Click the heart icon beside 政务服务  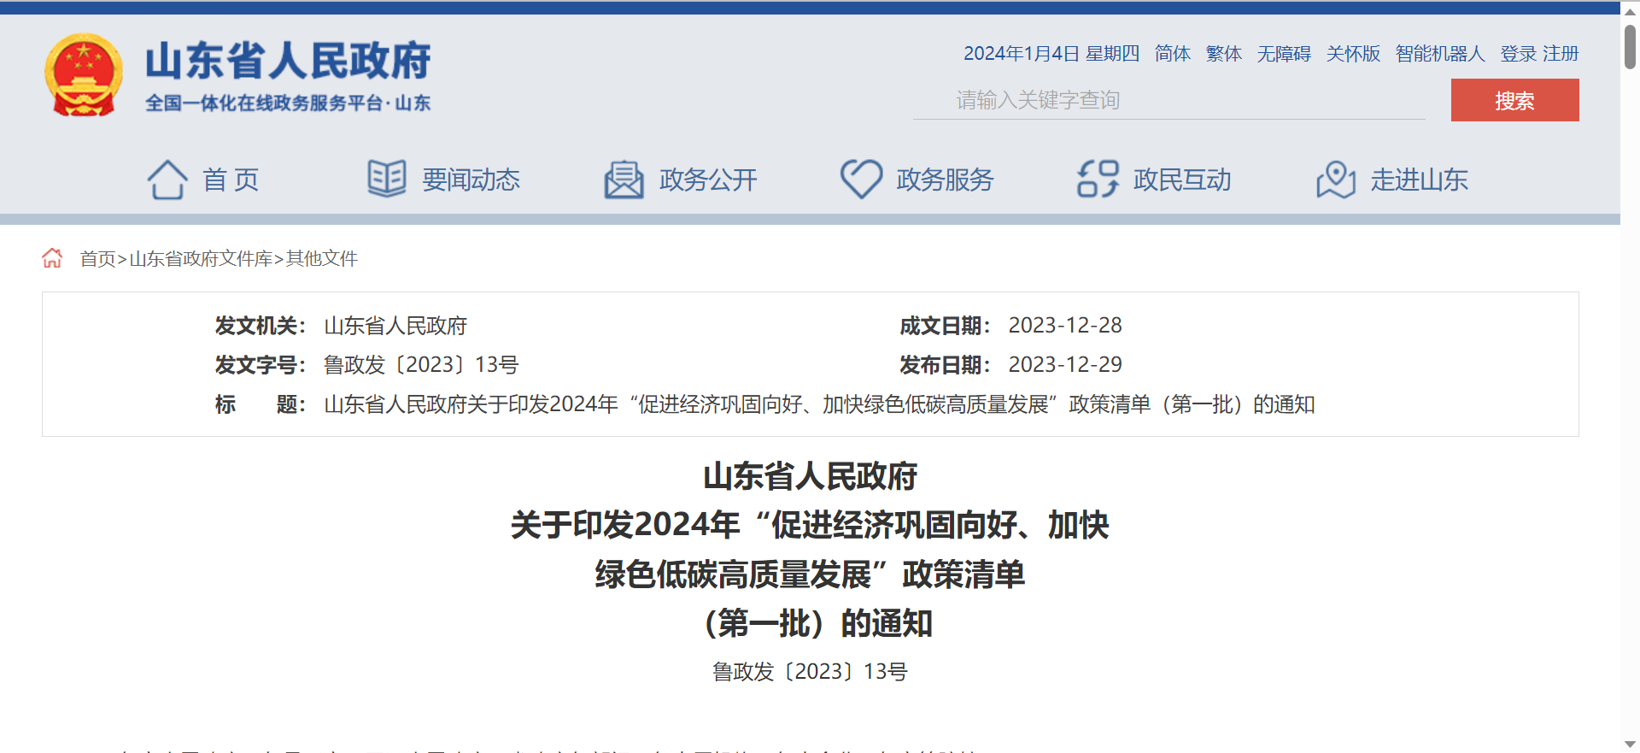pos(860,179)
